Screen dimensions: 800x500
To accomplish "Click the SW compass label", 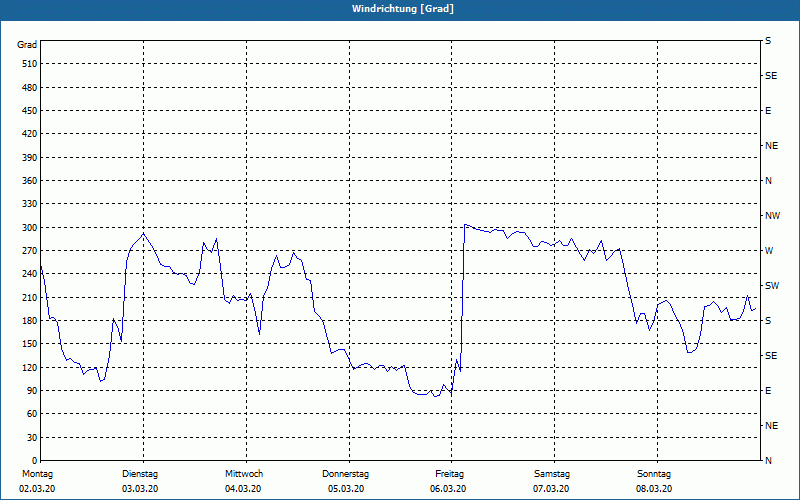I will pos(772,286).
